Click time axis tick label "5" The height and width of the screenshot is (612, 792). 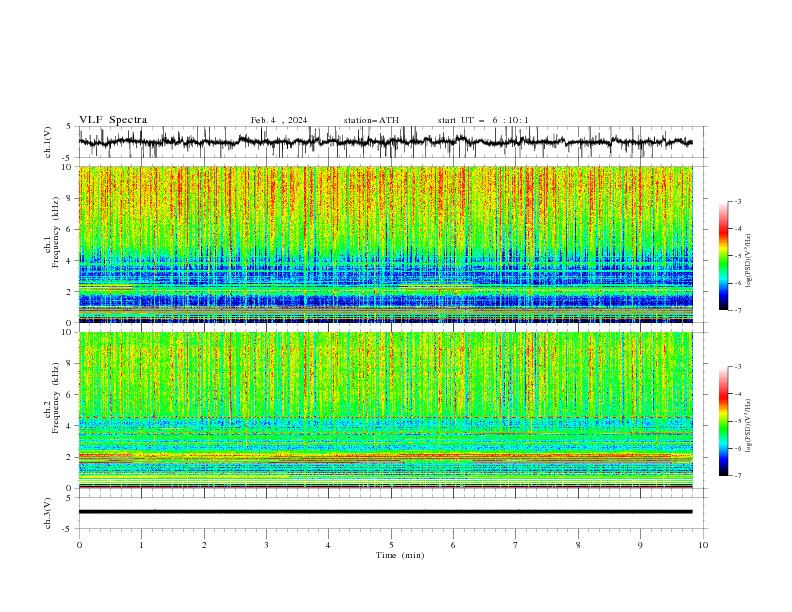pos(391,545)
